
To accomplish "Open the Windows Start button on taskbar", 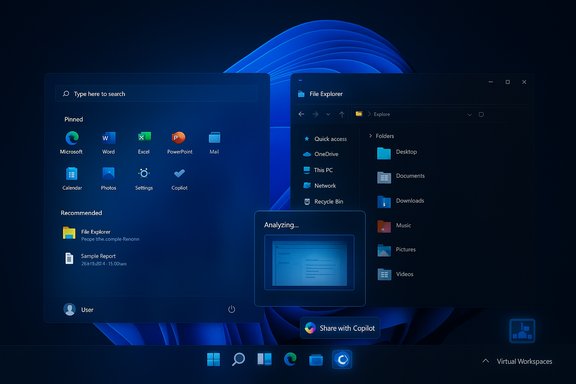I will tap(213, 359).
